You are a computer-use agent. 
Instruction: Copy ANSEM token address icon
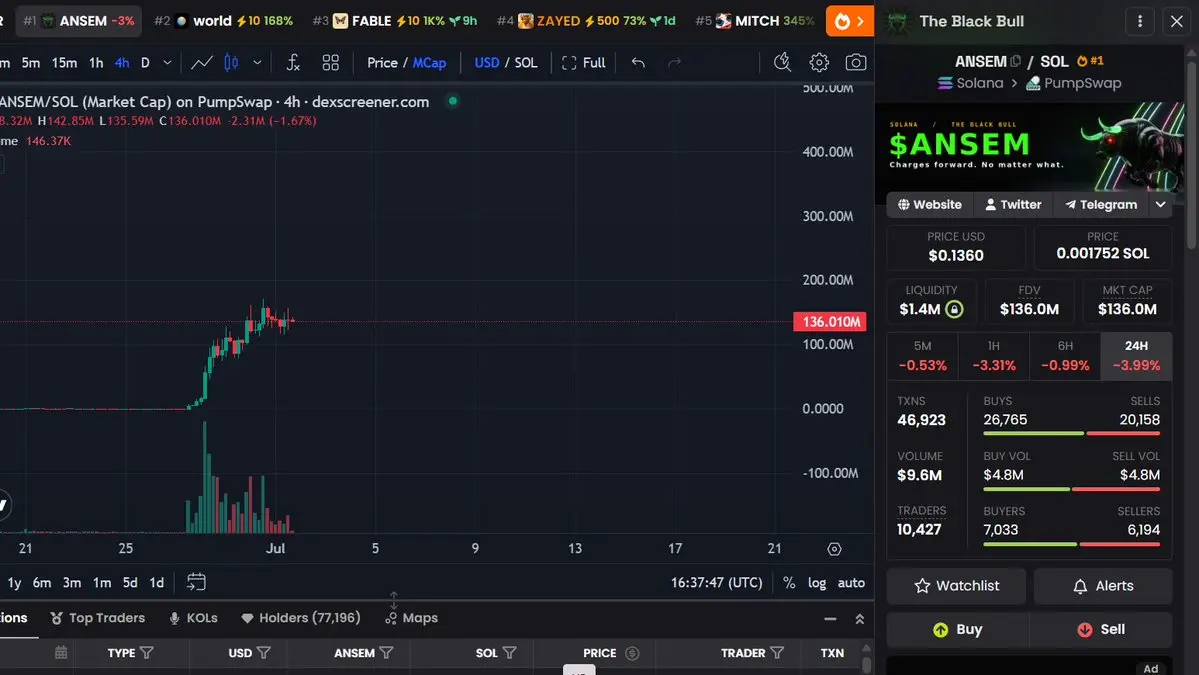tap(1015, 61)
